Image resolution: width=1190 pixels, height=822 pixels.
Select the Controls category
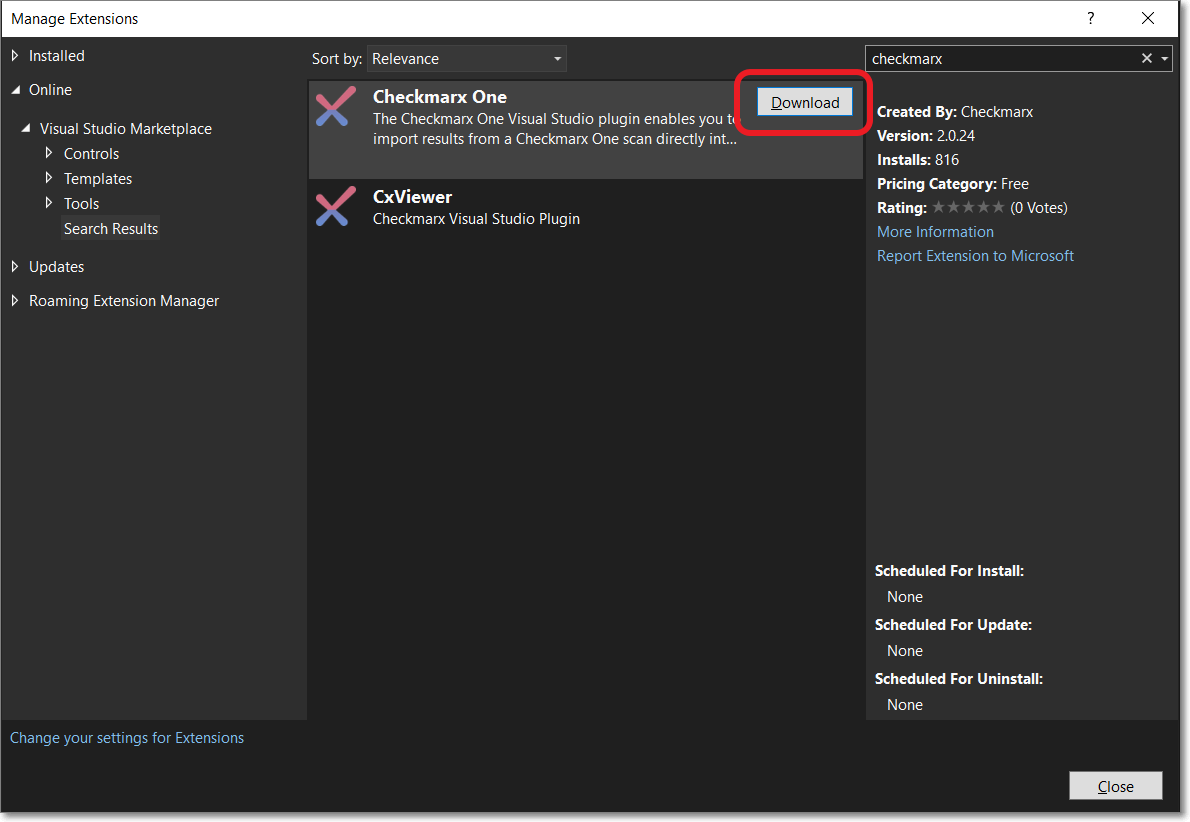[x=91, y=153]
